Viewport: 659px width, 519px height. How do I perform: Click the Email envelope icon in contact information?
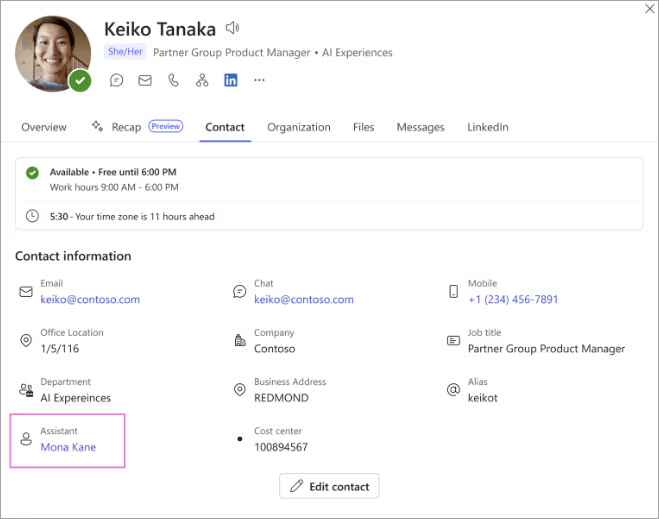click(26, 291)
